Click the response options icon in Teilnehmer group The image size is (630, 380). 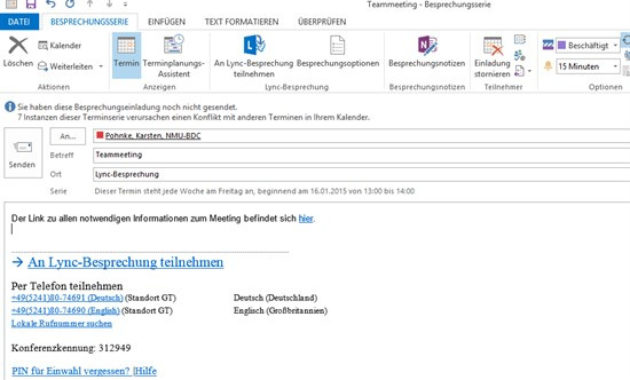(x=519, y=71)
